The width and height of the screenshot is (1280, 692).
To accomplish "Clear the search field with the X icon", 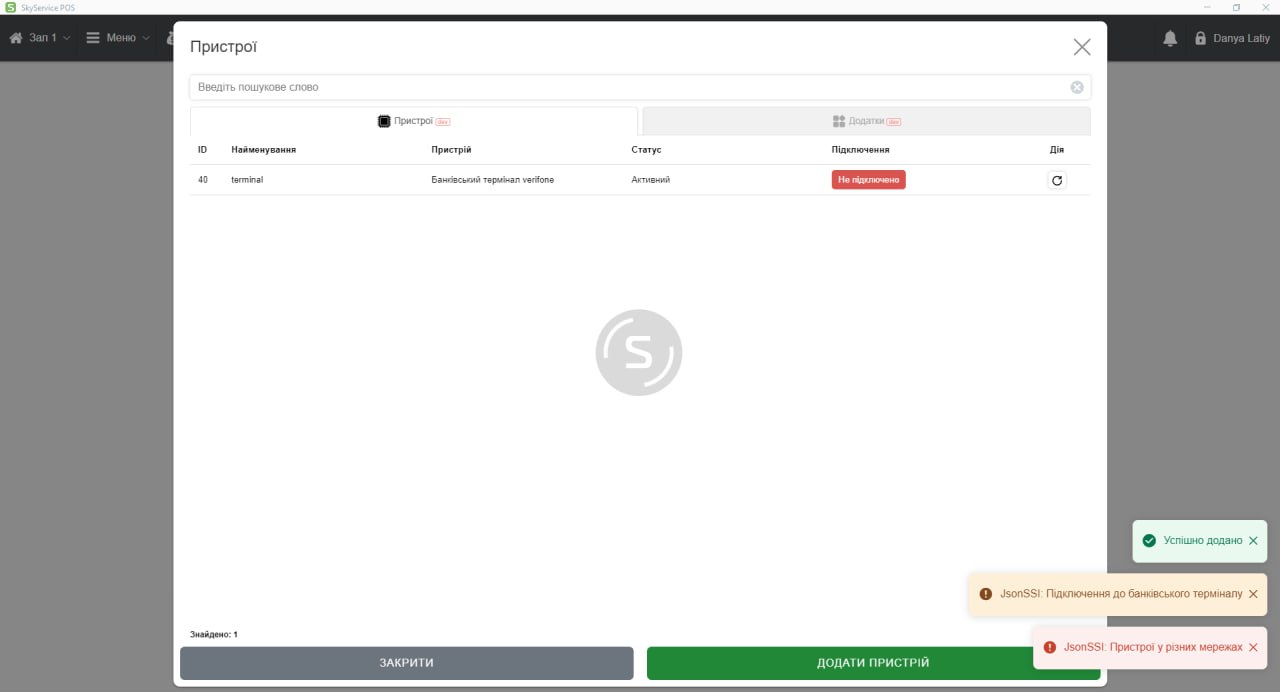I will click(x=1077, y=87).
